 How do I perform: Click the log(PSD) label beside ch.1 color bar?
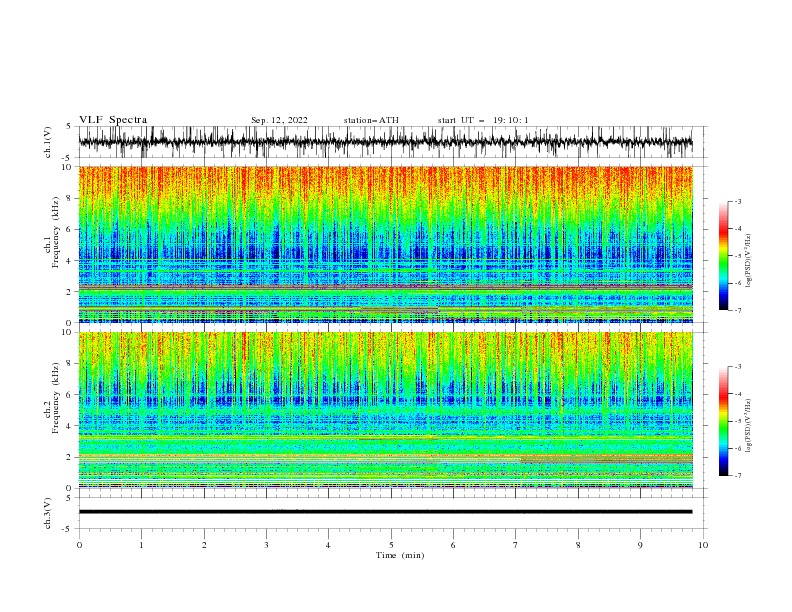click(748, 261)
